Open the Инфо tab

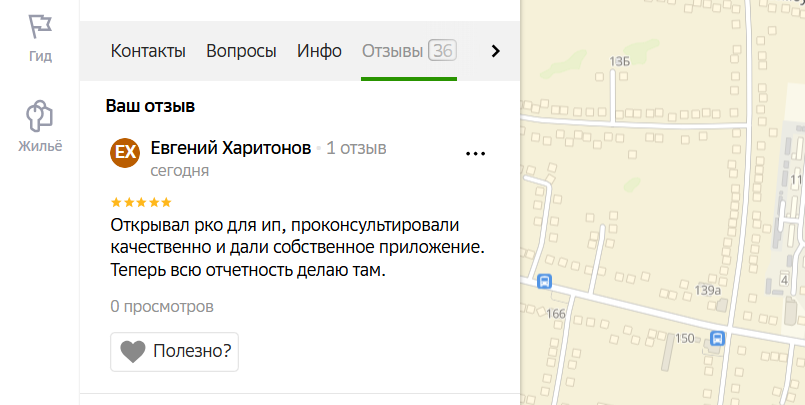pyautogui.click(x=319, y=51)
